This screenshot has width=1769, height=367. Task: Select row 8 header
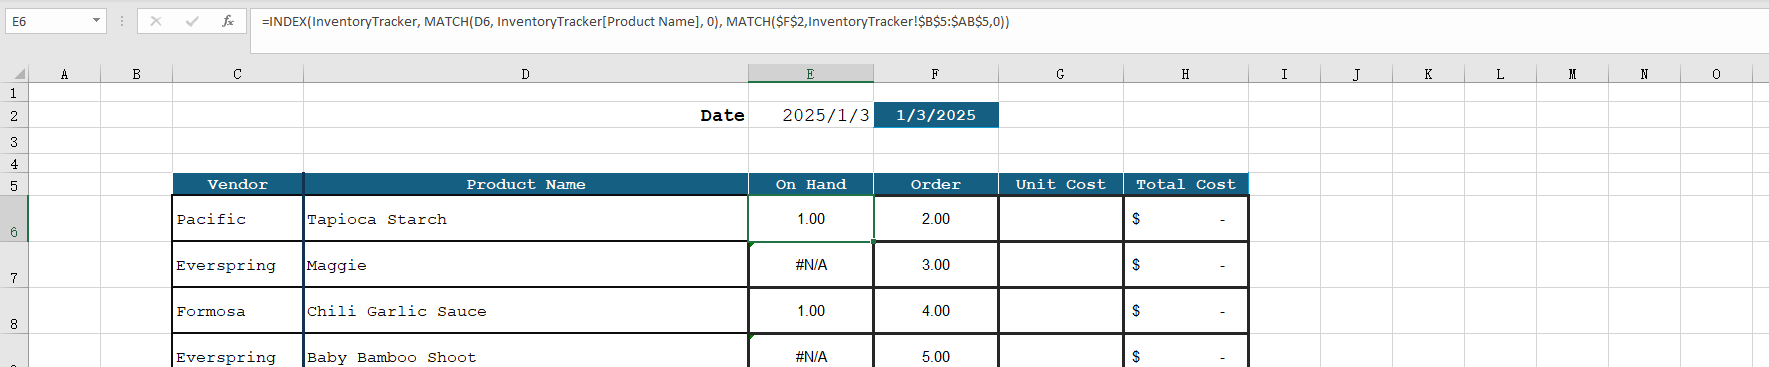coord(14,310)
